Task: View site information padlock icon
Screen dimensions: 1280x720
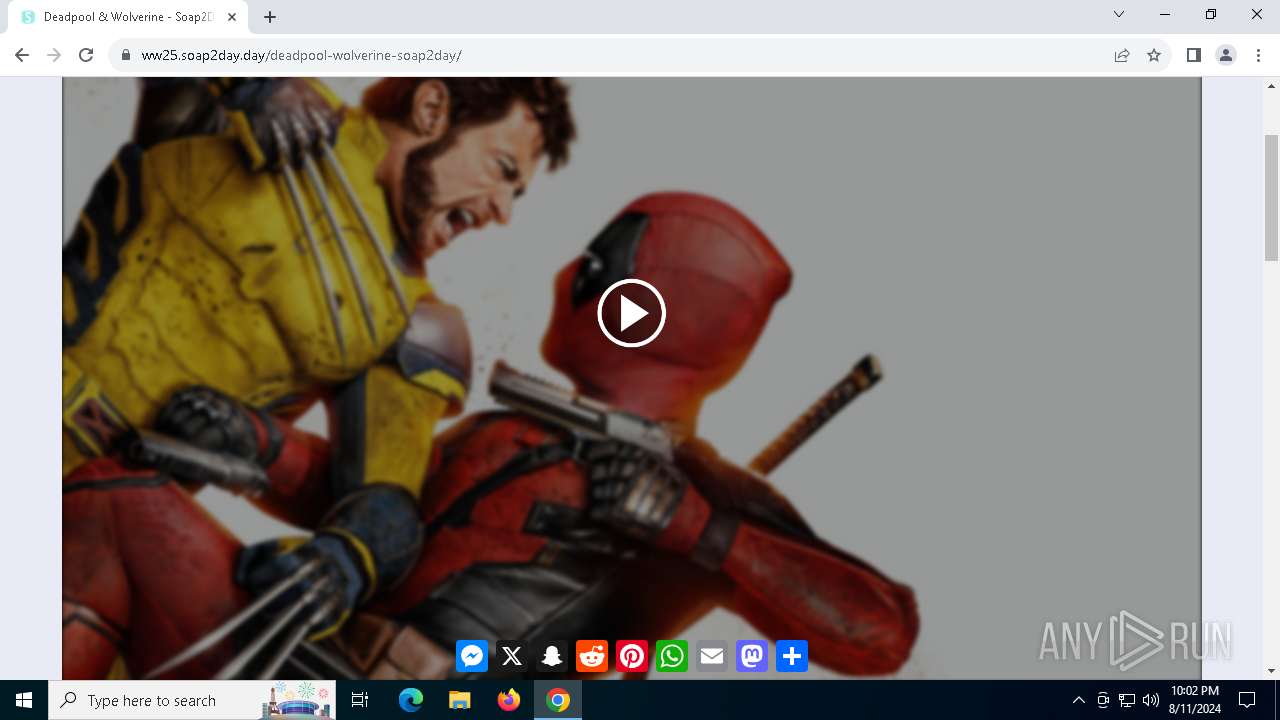Action: pyautogui.click(x=125, y=55)
